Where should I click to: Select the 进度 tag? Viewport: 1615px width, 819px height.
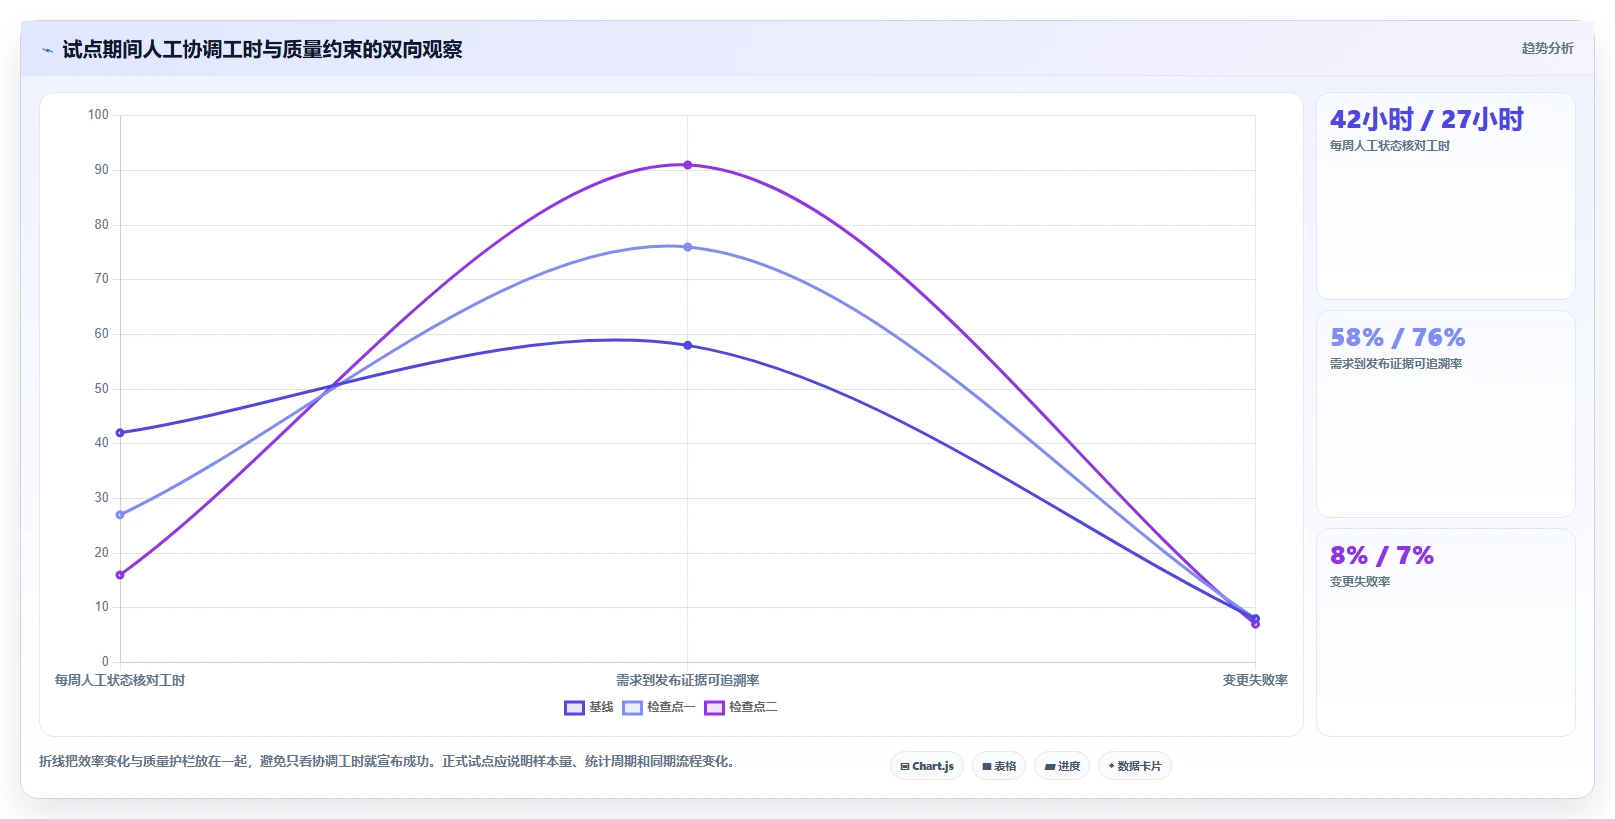[1062, 766]
